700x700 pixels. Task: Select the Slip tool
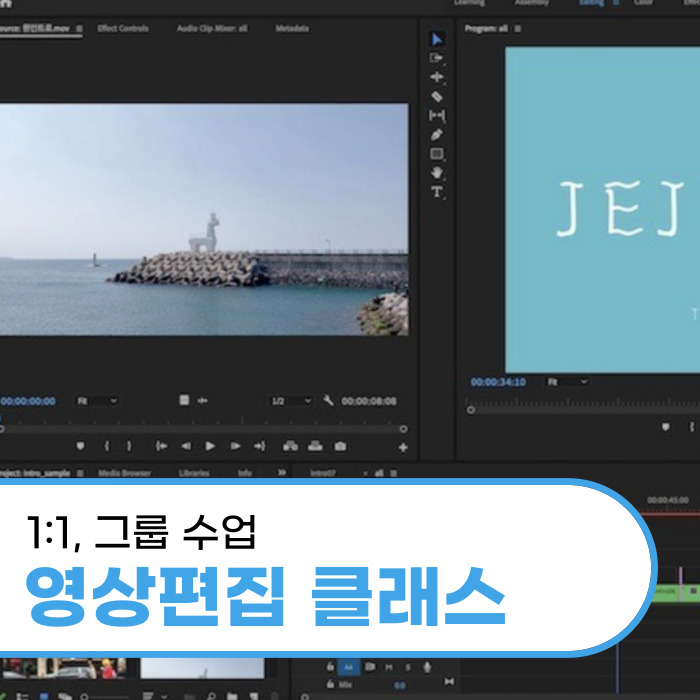click(437, 116)
